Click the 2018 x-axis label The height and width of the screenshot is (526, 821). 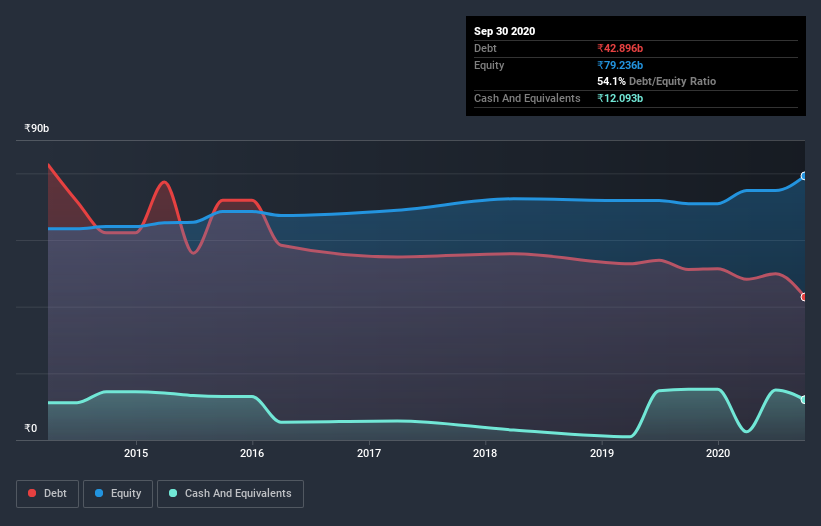(x=485, y=453)
